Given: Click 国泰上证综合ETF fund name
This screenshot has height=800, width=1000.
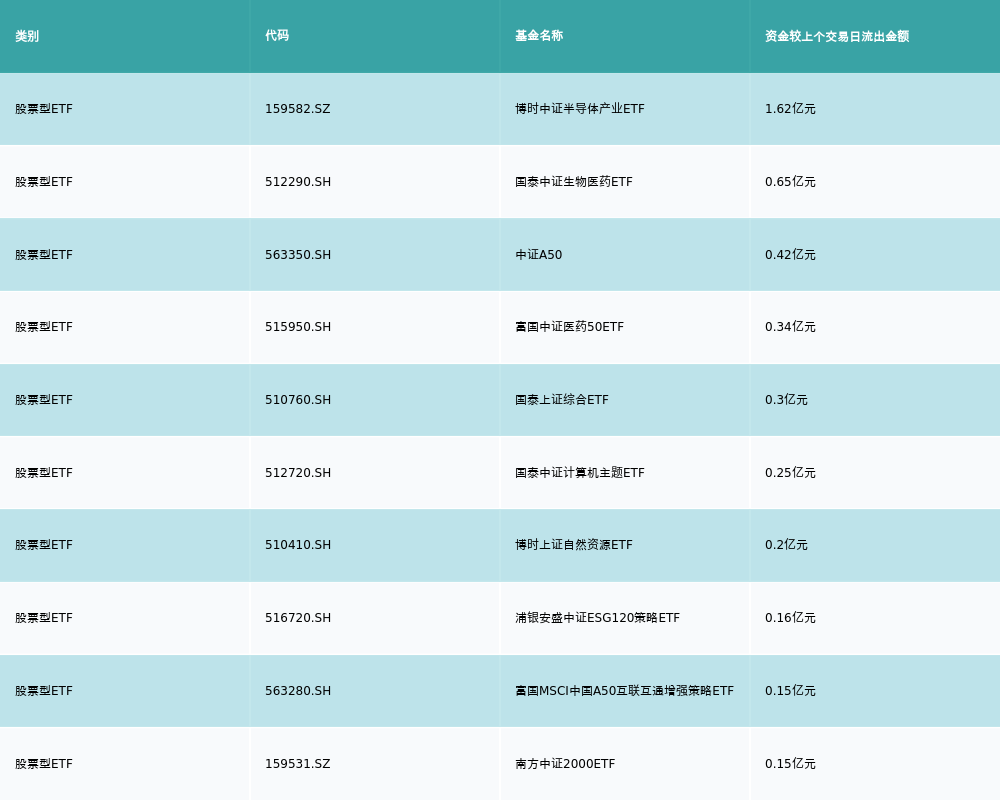Looking at the screenshot, I should click(562, 400).
